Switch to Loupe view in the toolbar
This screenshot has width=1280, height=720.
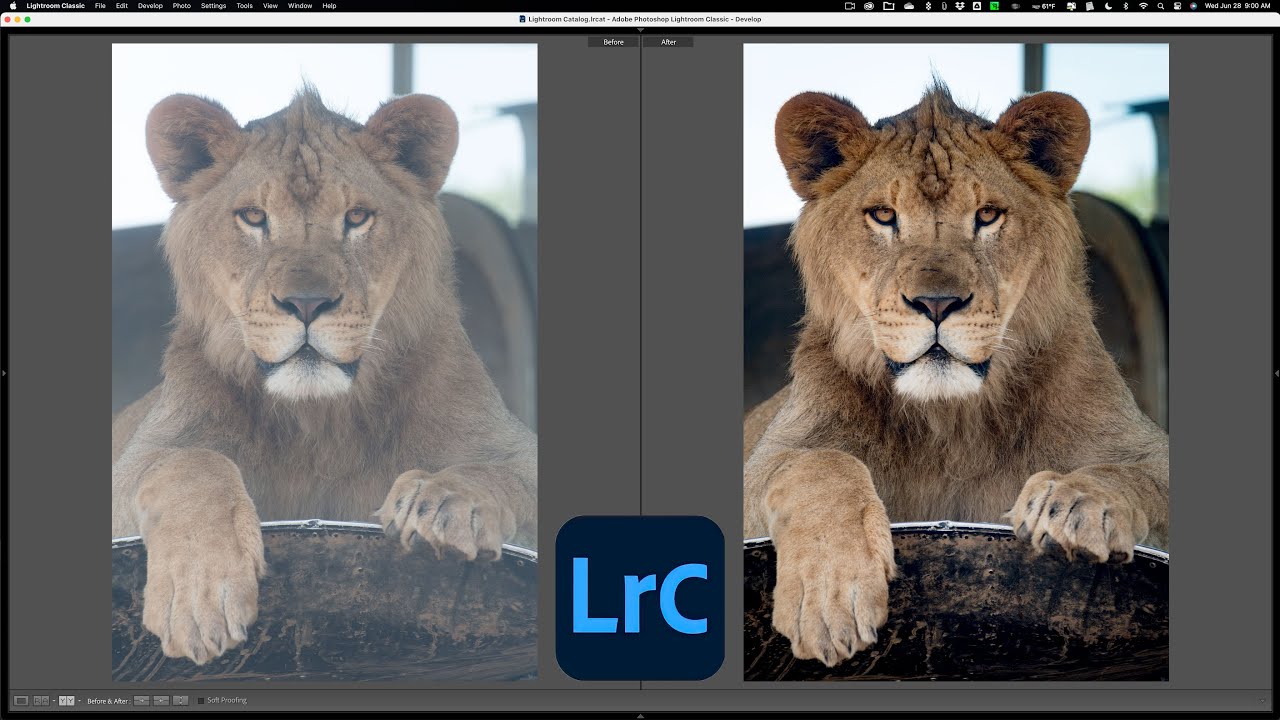(21, 700)
